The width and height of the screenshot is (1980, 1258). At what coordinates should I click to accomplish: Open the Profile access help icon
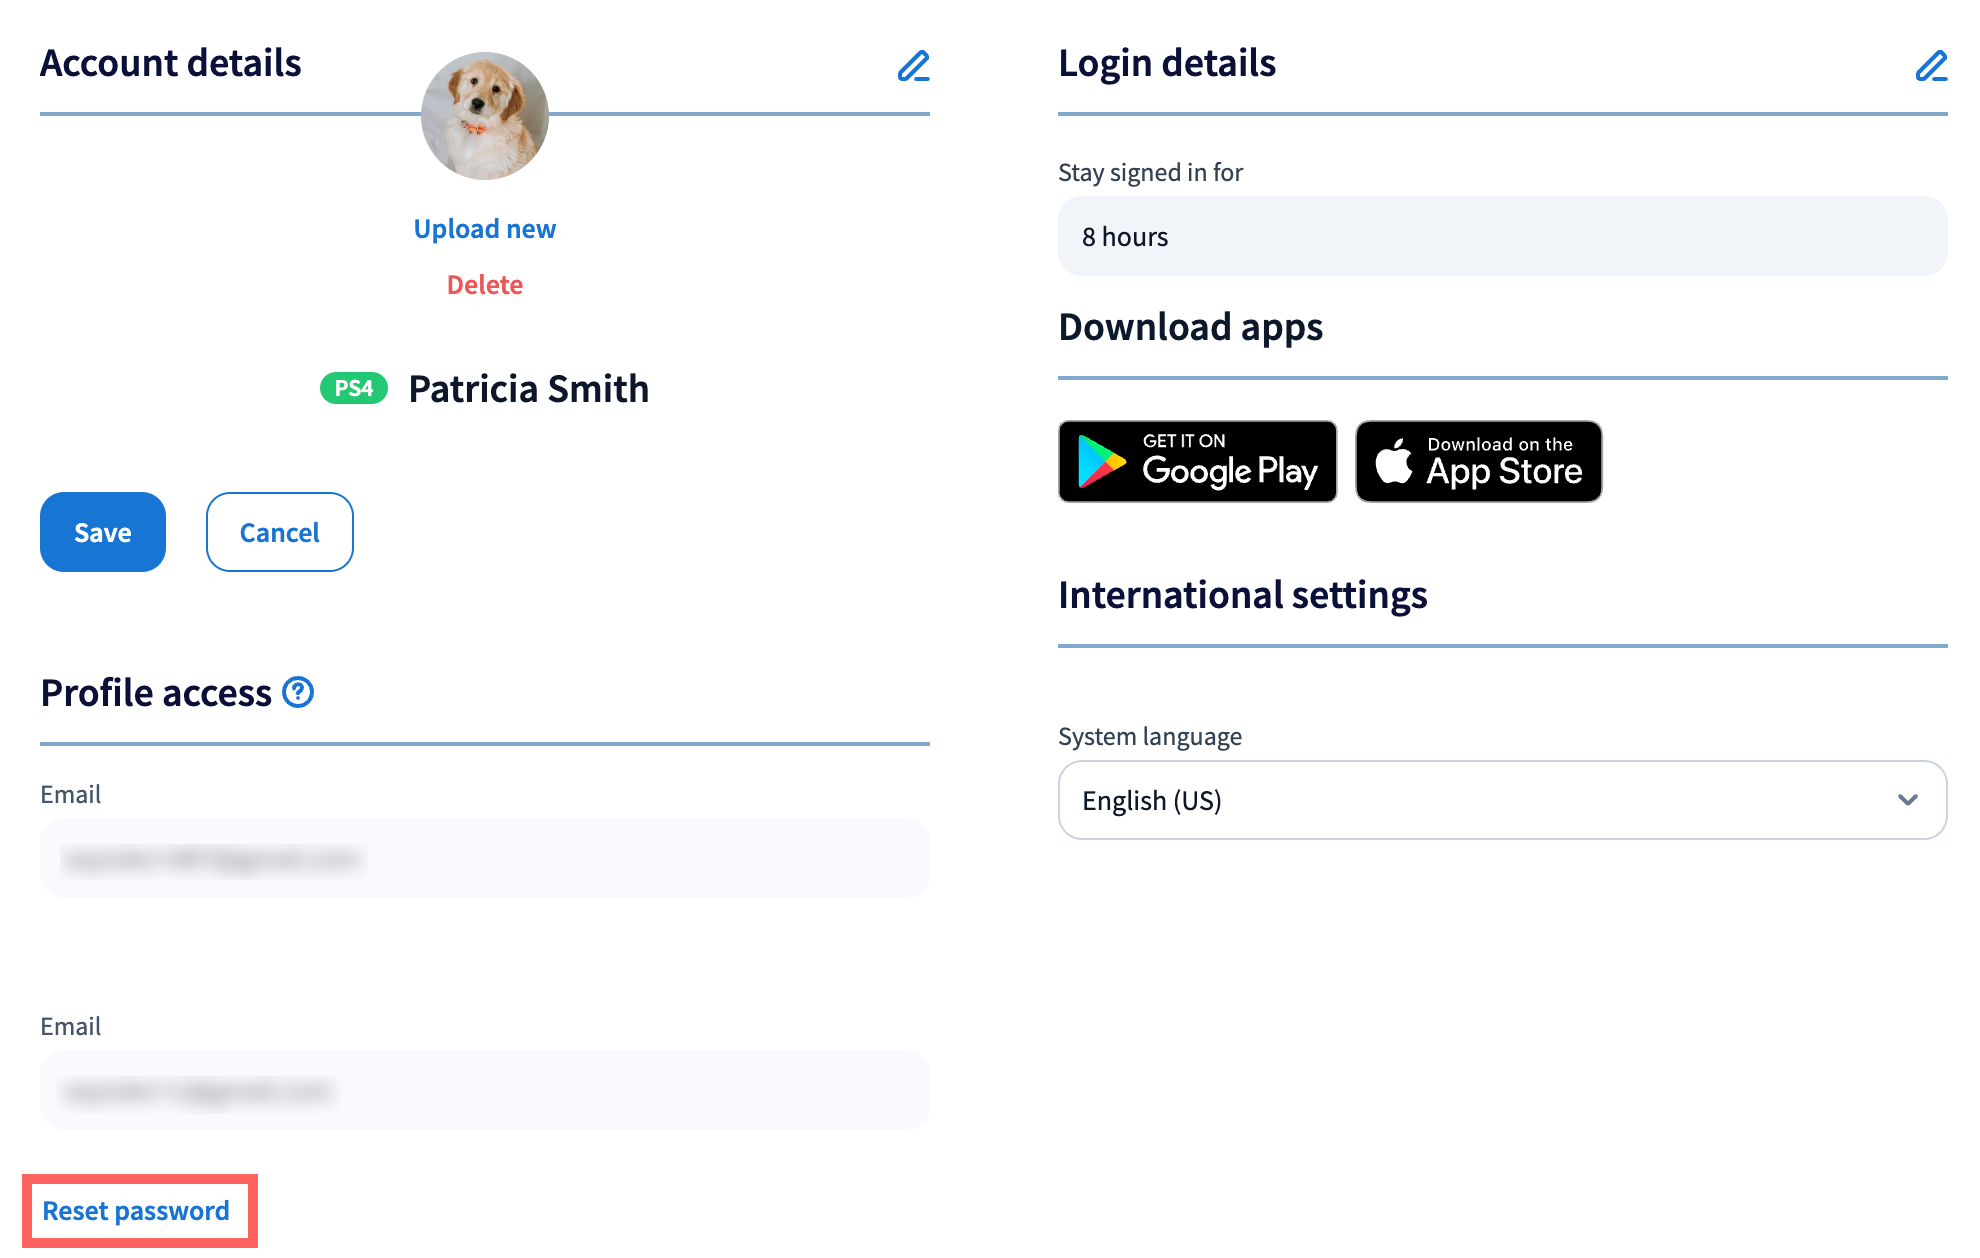pos(298,692)
